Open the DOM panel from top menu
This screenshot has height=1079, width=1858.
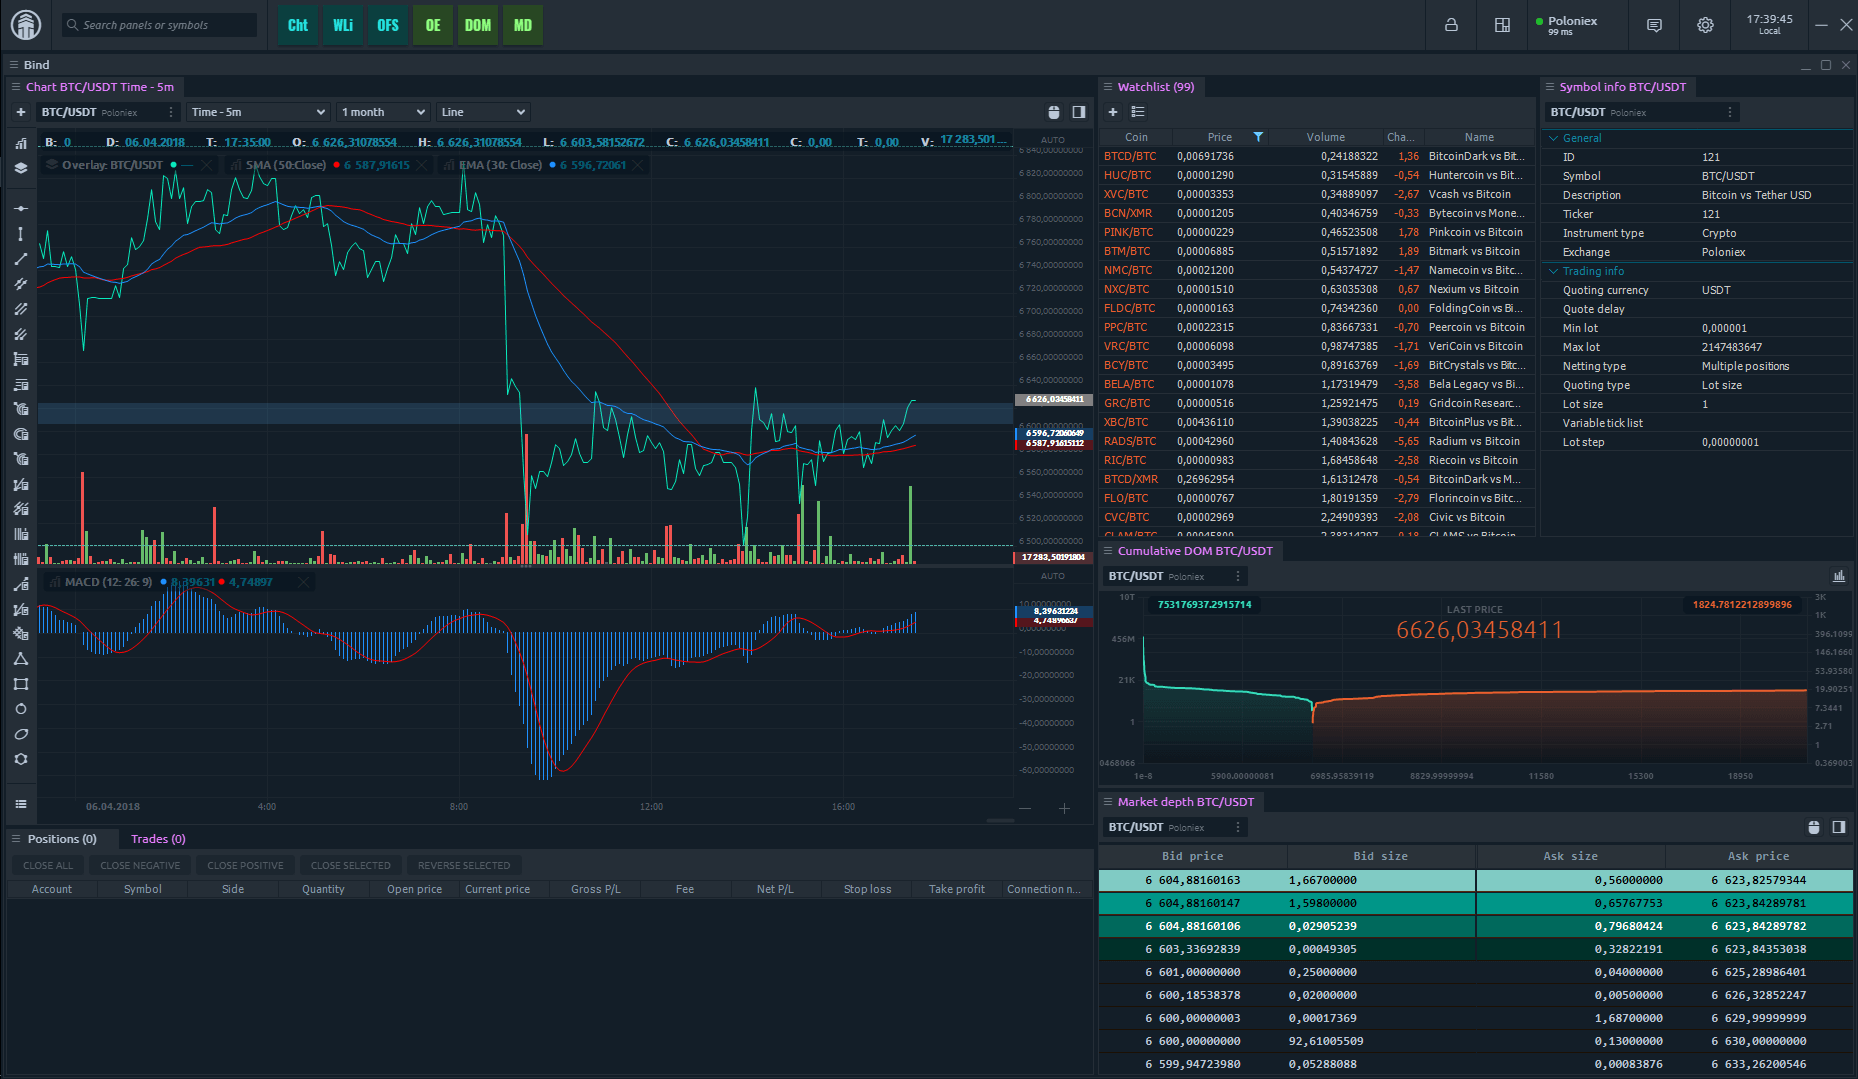[477, 25]
